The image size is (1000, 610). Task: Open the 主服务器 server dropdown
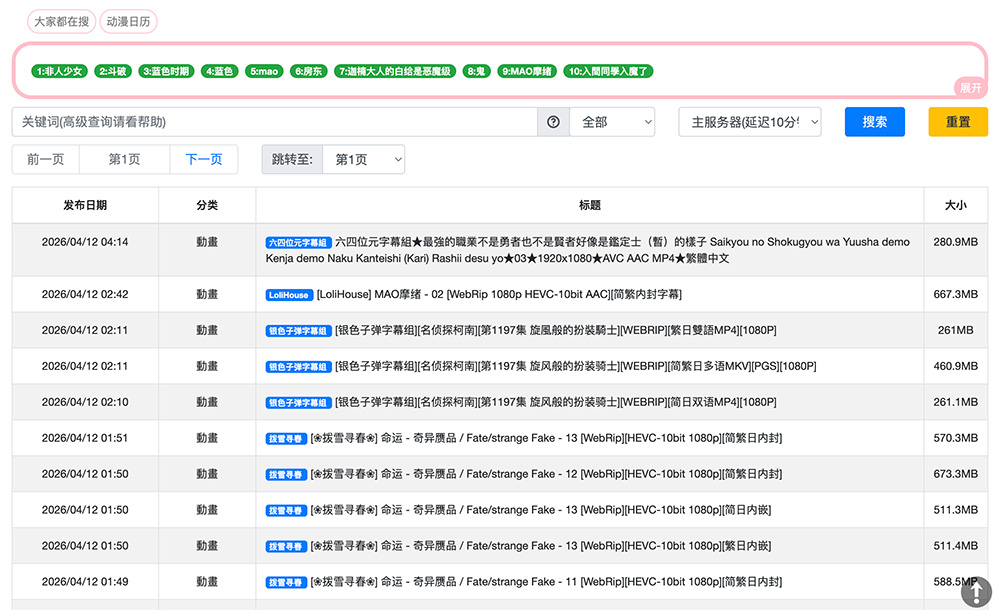coord(750,122)
